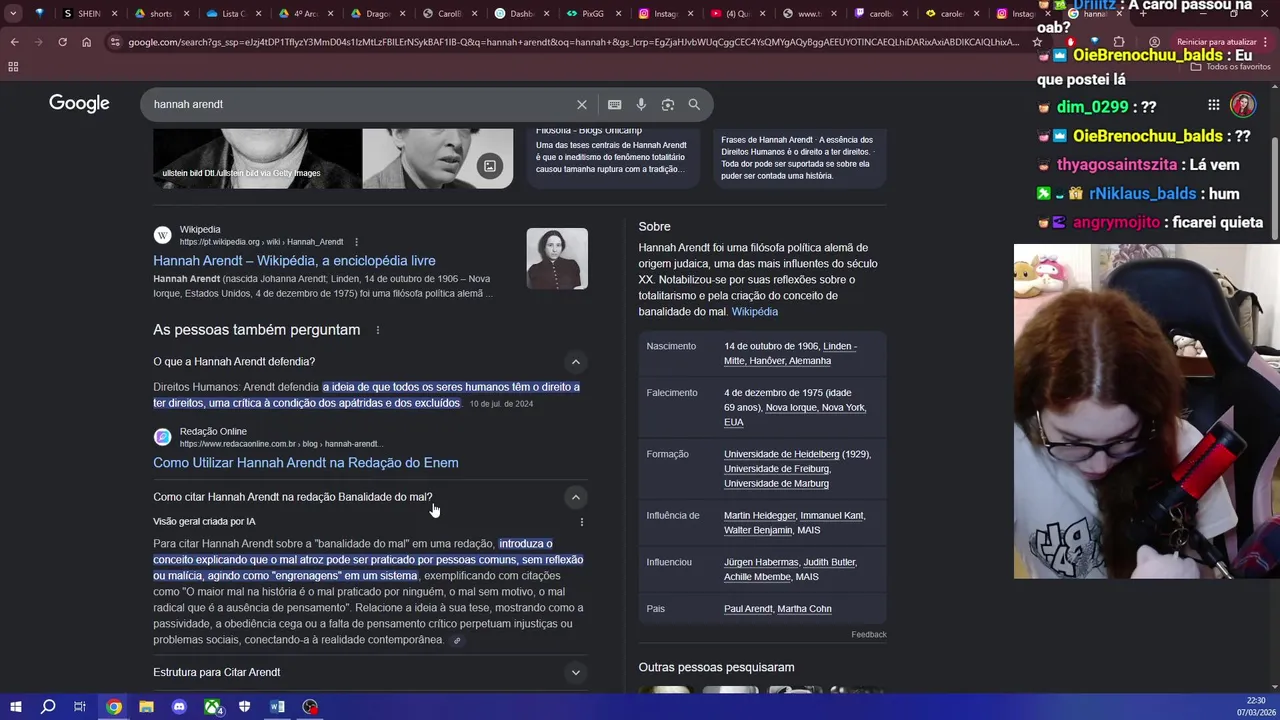This screenshot has height=720, width=1280.
Task: Switch to the Lista OneDrive tab
Action: point(233,14)
